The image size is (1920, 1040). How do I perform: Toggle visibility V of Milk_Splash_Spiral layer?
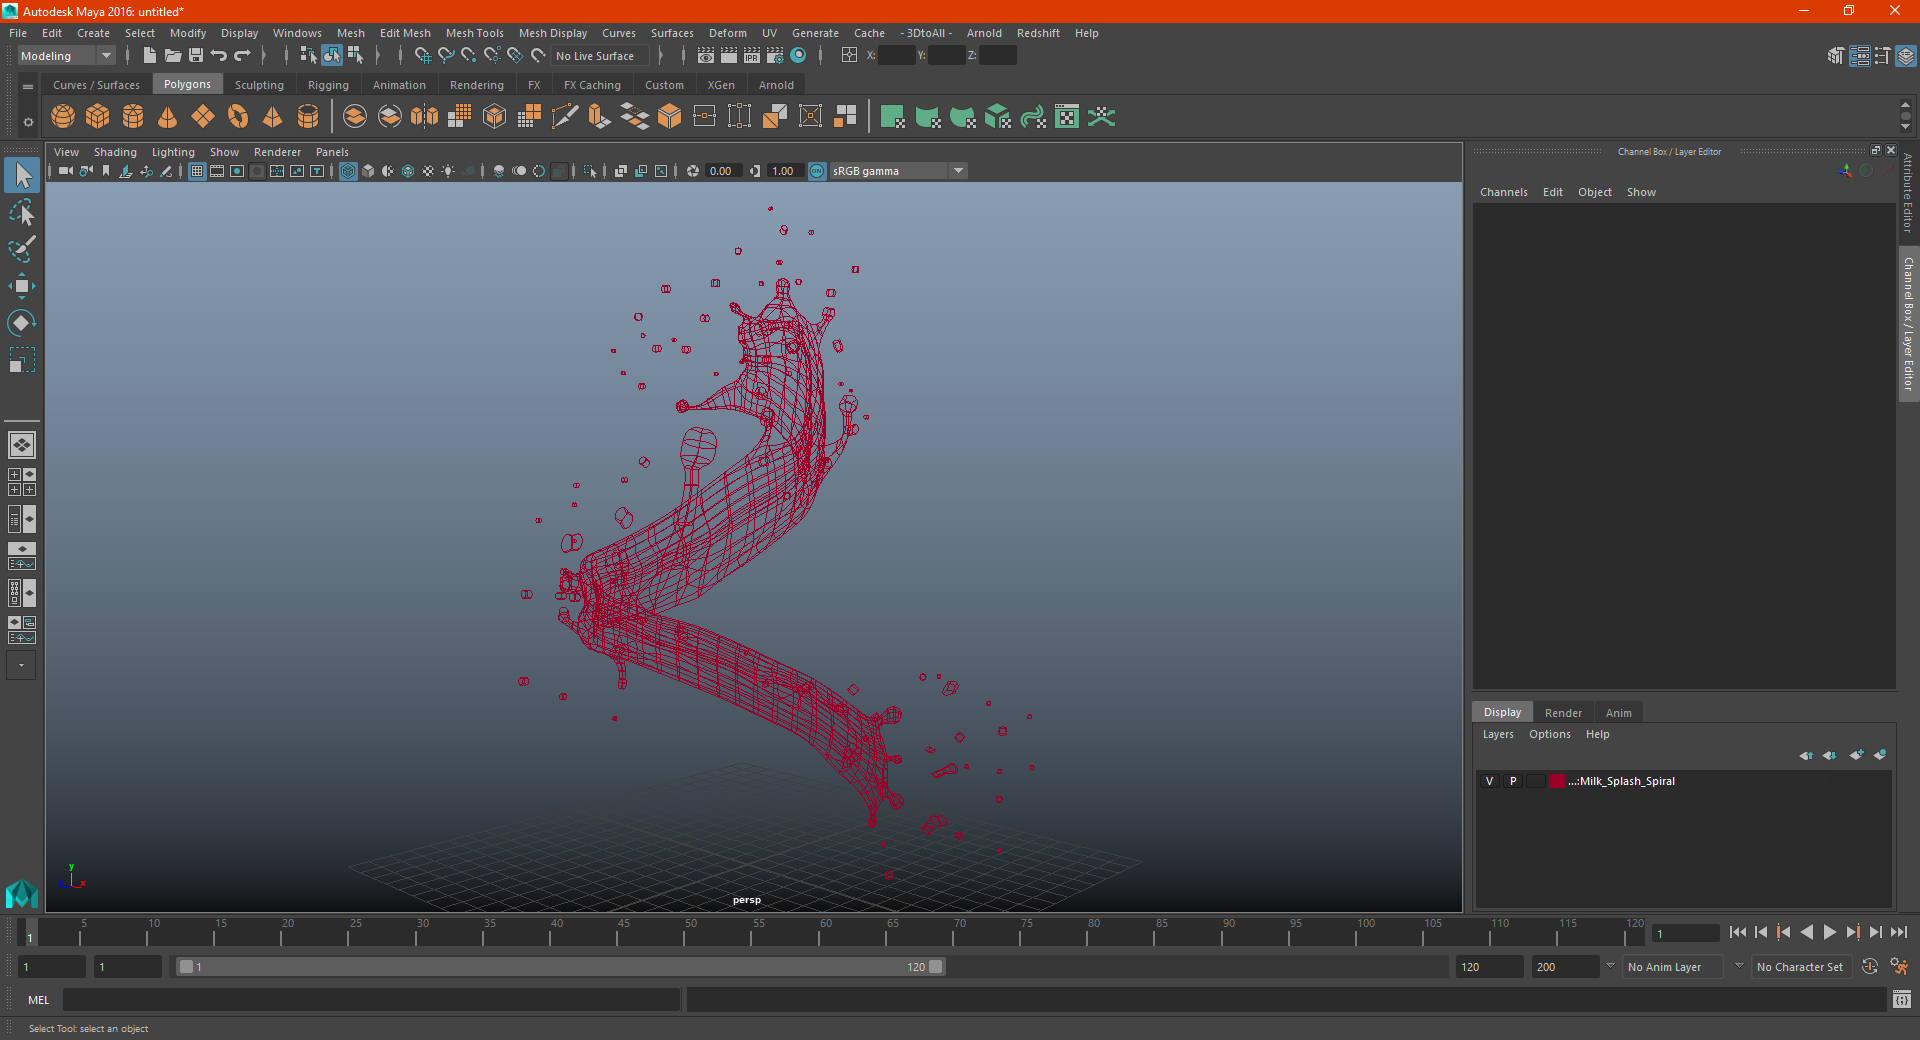pyautogui.click(x=1489, y=781)
